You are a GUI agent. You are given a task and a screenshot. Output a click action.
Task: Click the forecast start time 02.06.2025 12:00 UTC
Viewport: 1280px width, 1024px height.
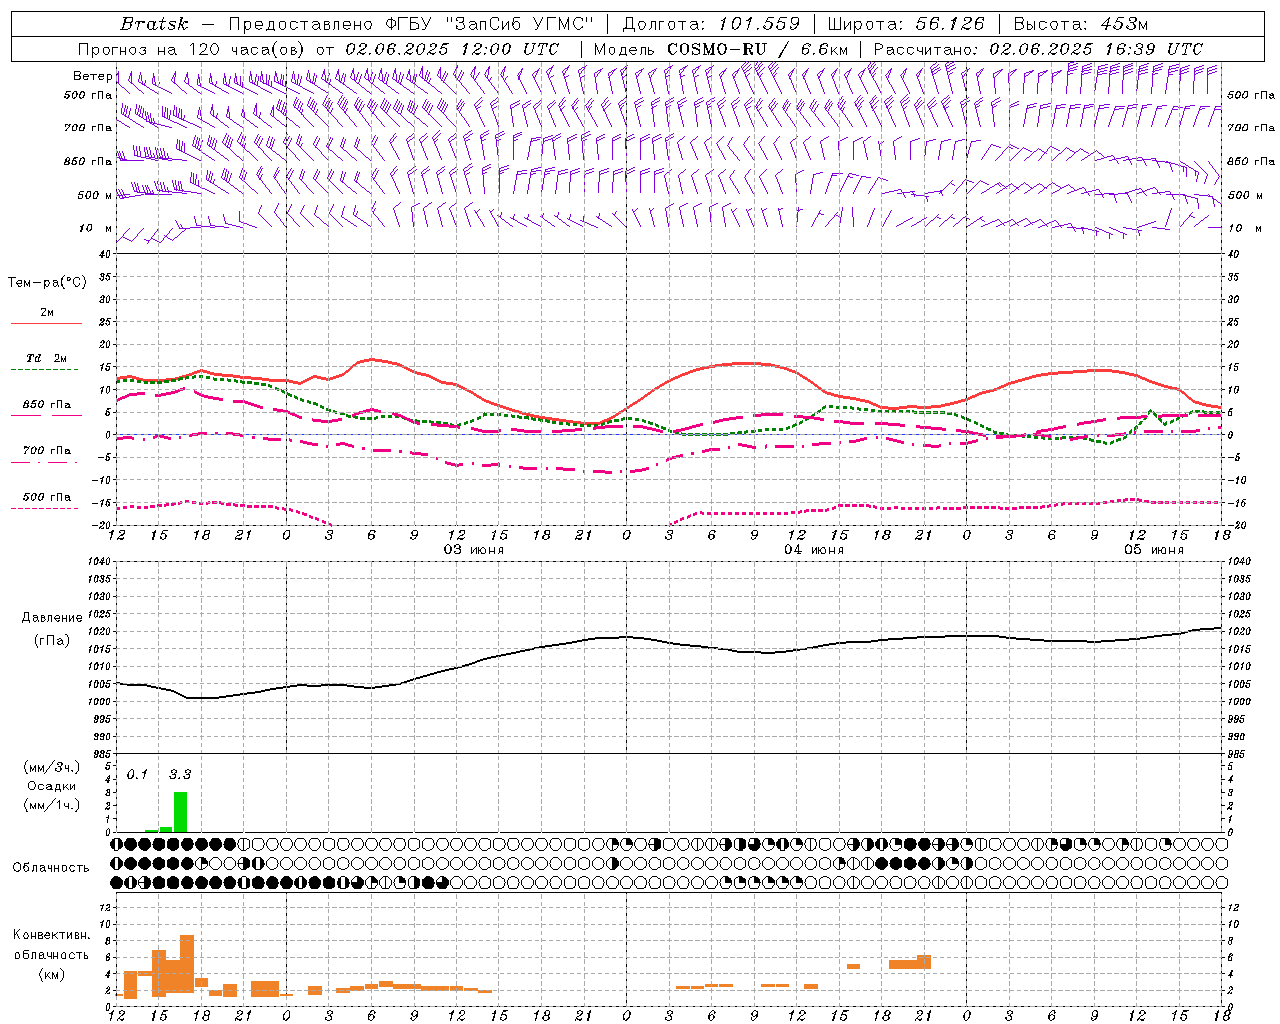coord(452,49)
